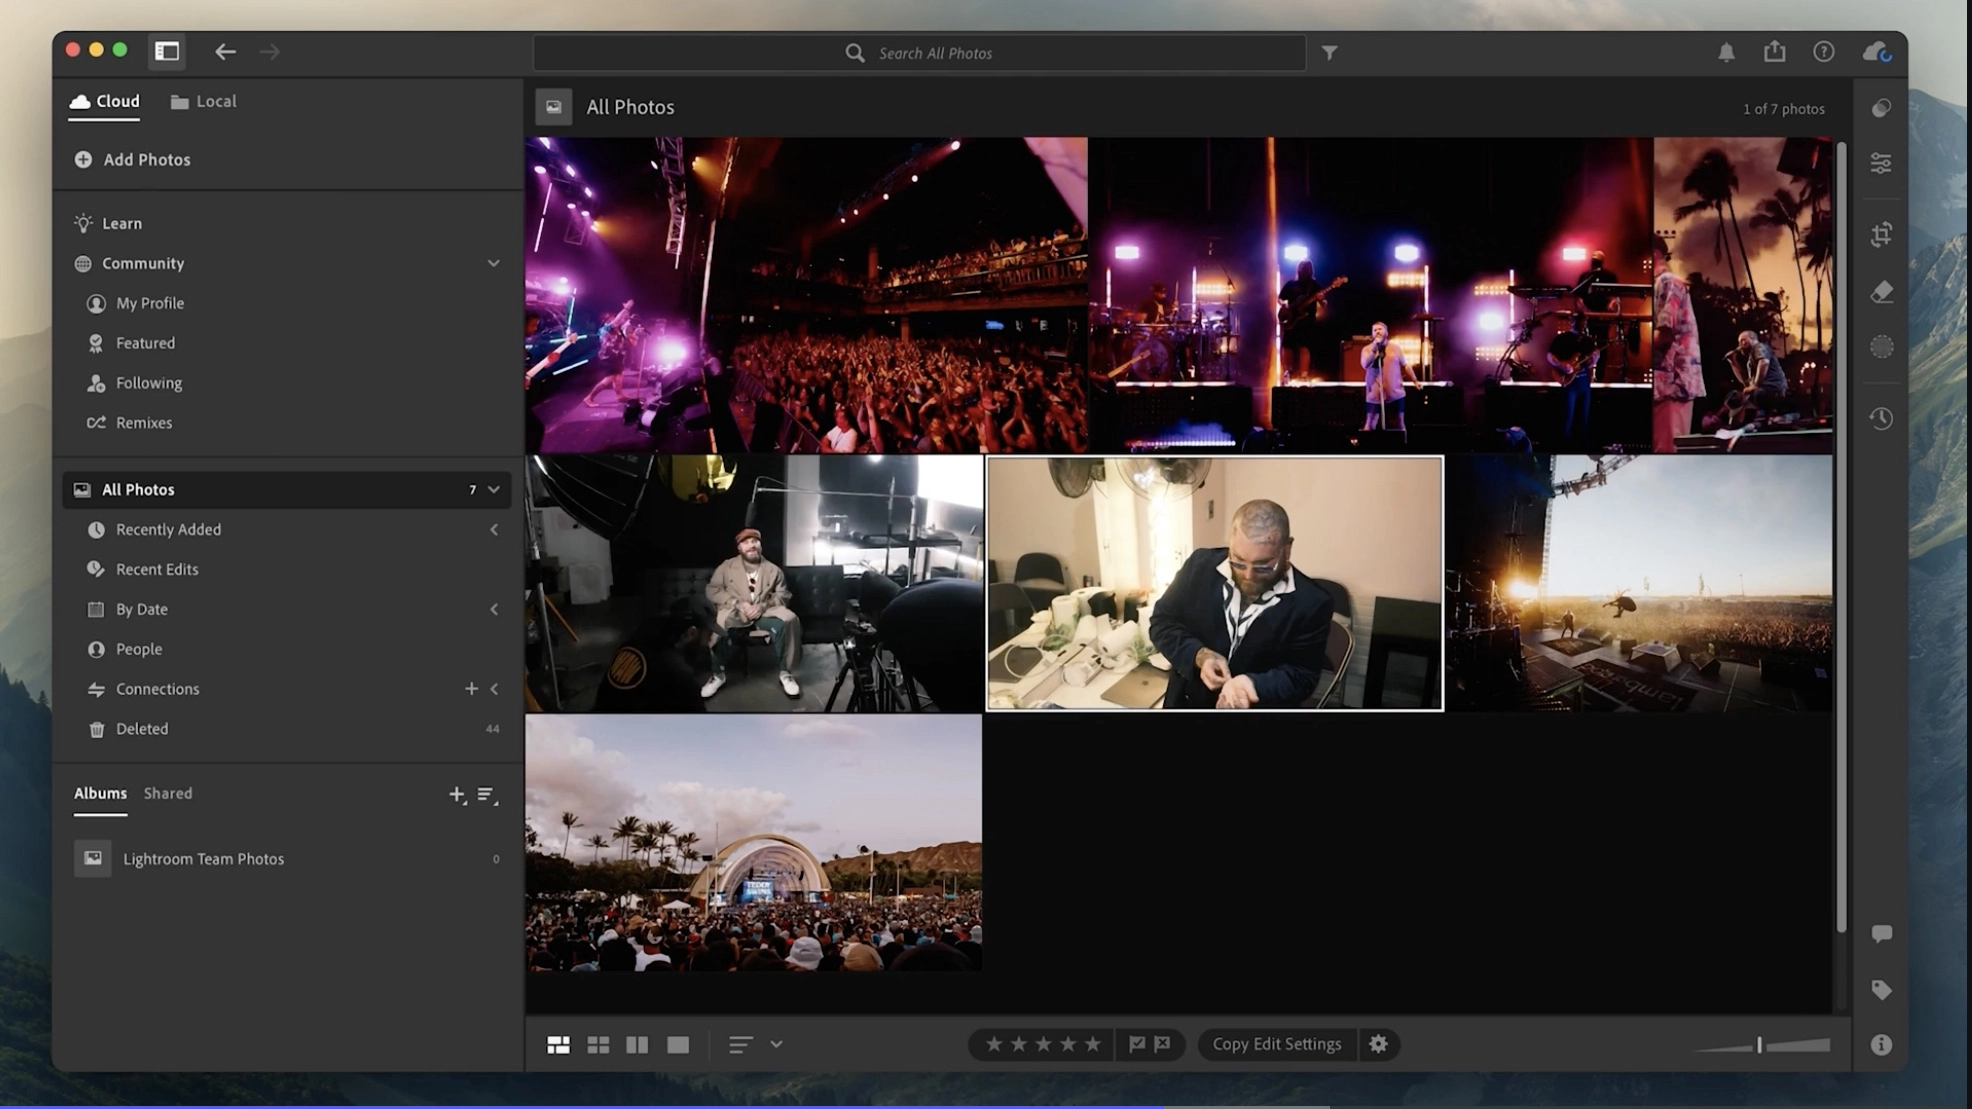Screen dimensions: 1972x1109
Task: Switch to the Local tab
Action: pyautogui.click(x=204, y=101)
